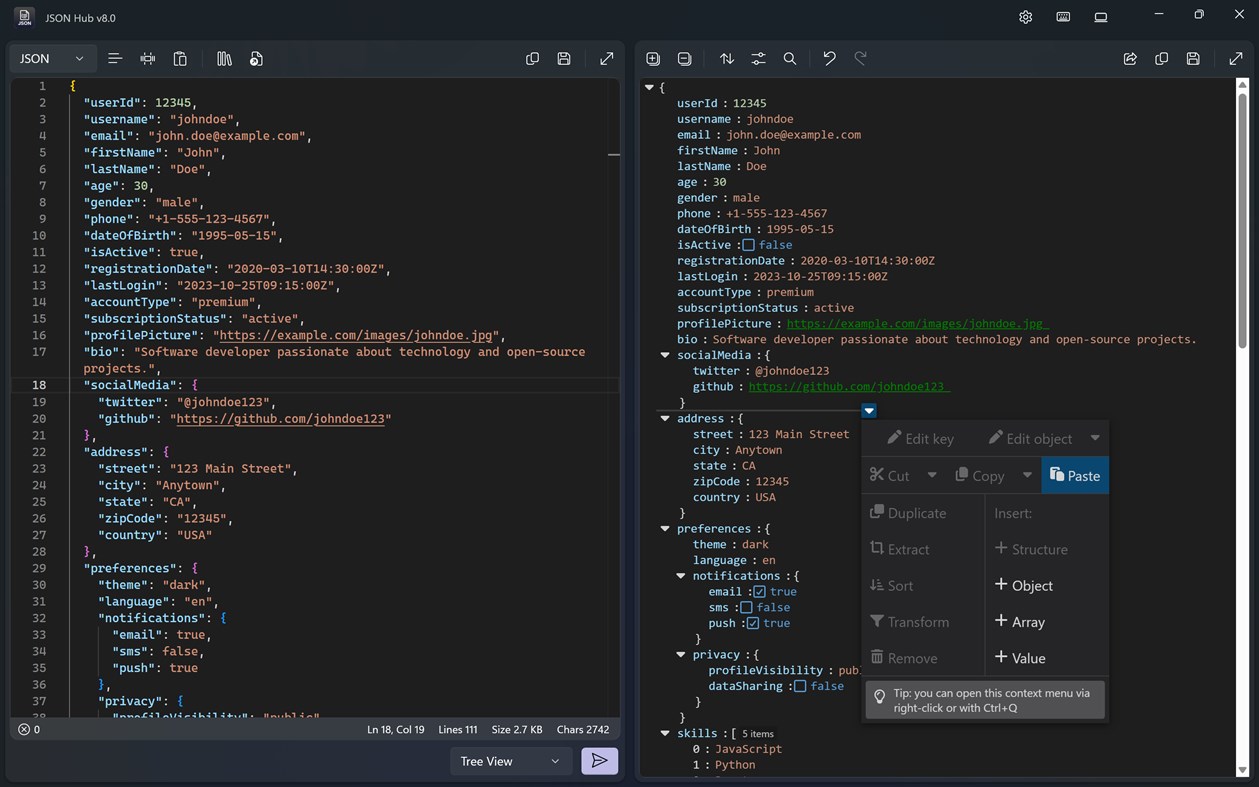Viewport: 1259px width, 787px height.
Task: Select Duplicate in context menu
Action: (908, 513)
